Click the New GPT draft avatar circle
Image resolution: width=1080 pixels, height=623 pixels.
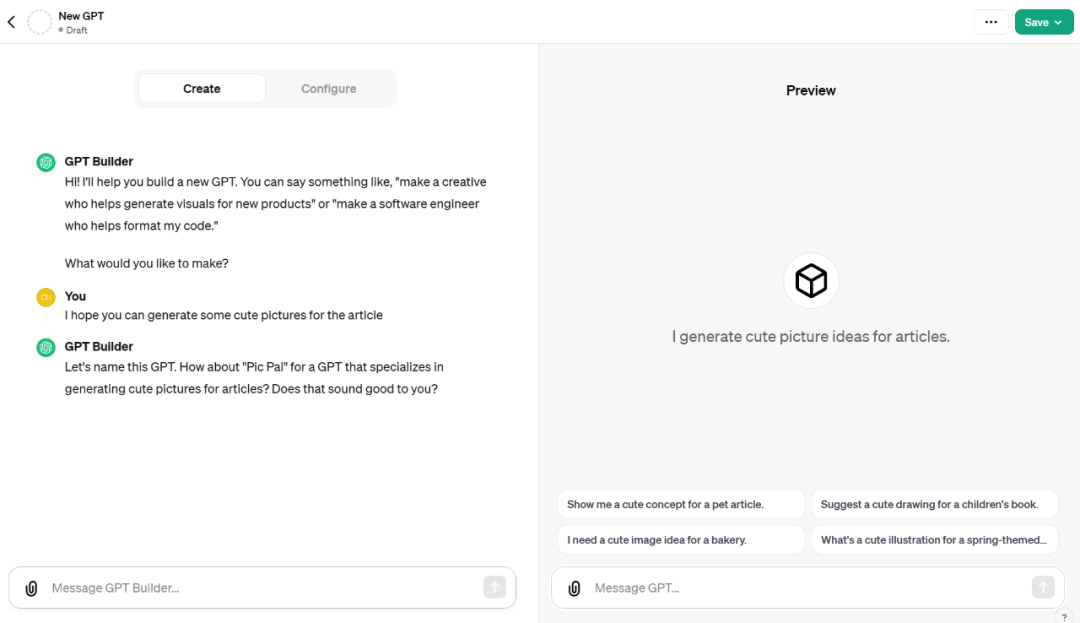(x=40, y=22)
